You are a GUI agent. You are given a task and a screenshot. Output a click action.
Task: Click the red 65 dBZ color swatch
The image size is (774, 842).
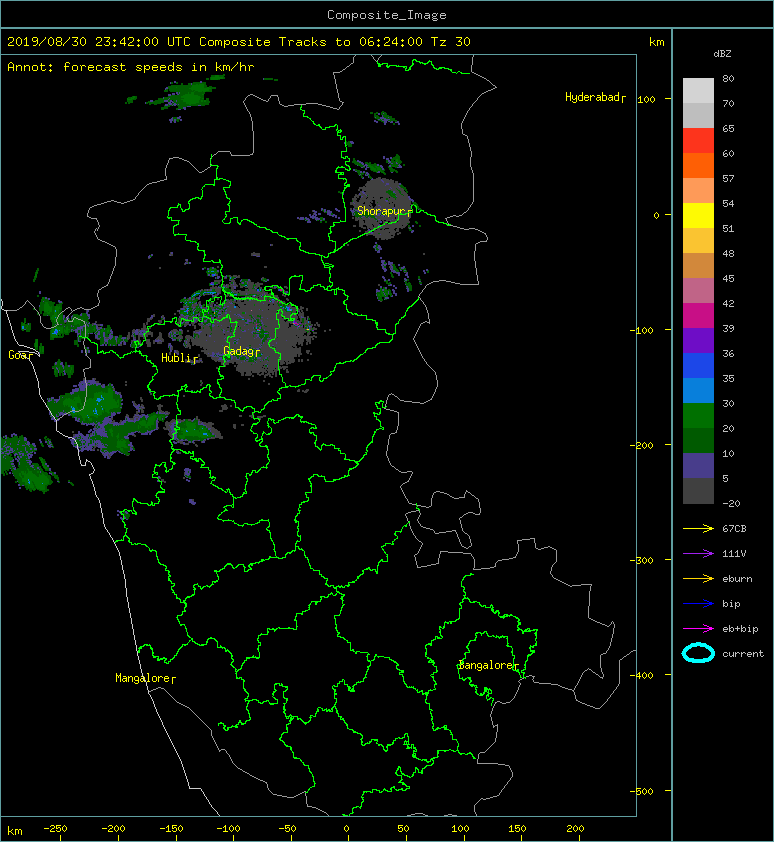click(x=698, y=141)
